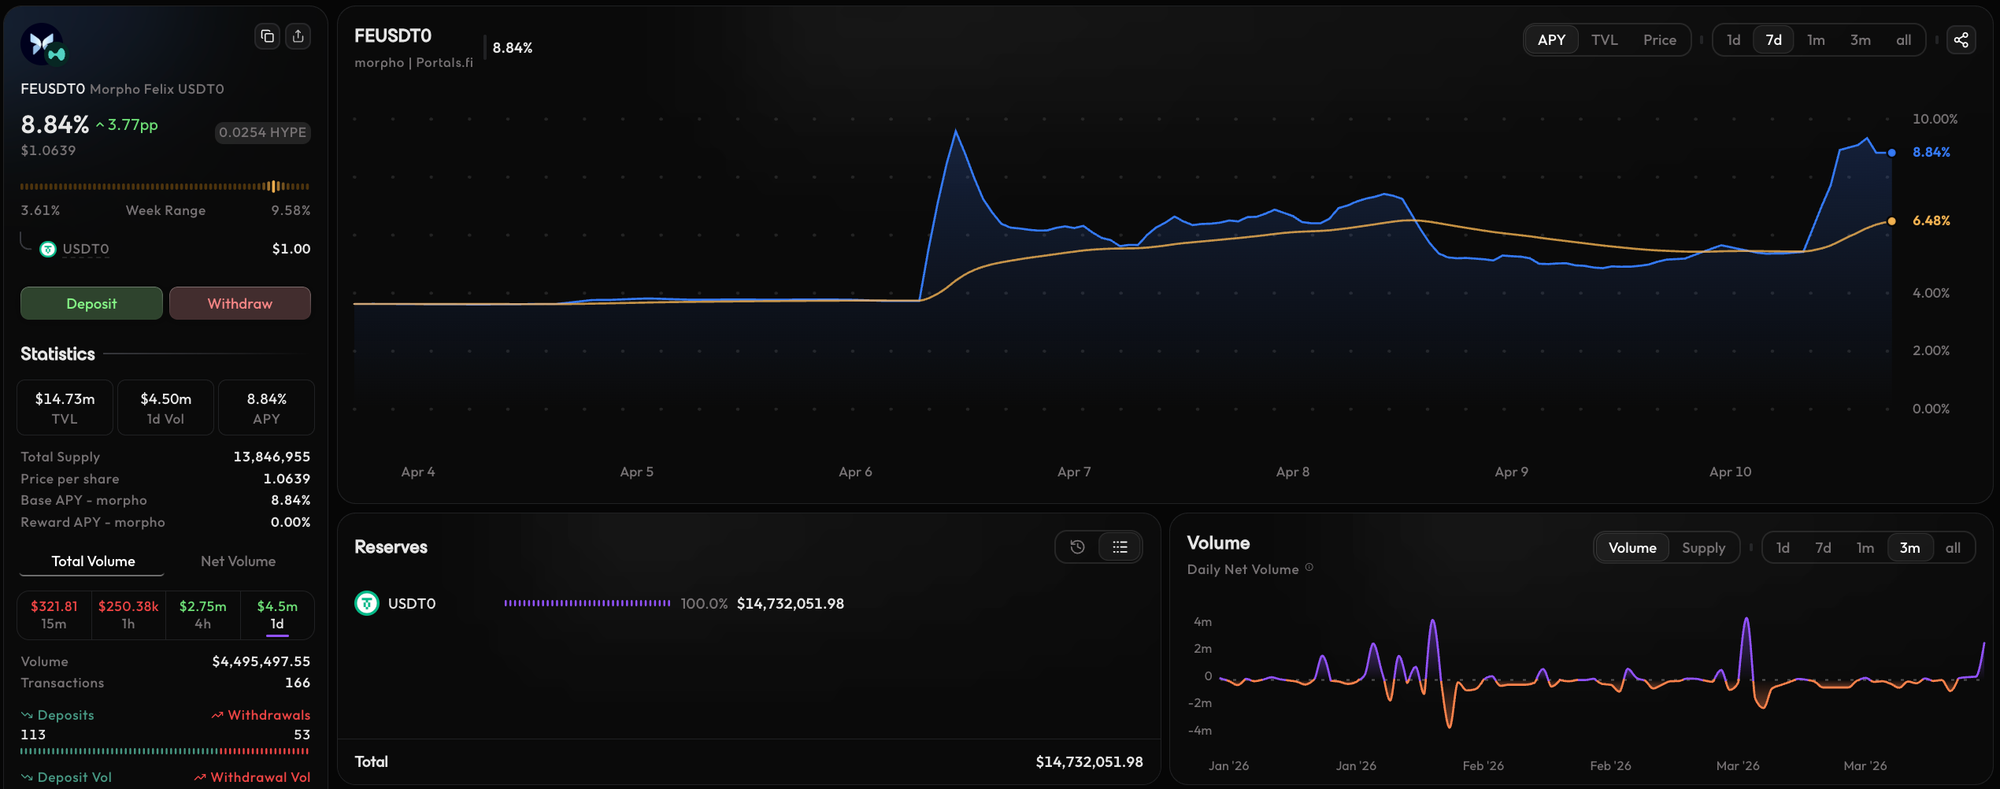2000x789 pixels.
Task: Click the USDT0 underlying asset link
Action: click(x=85, y=249)
